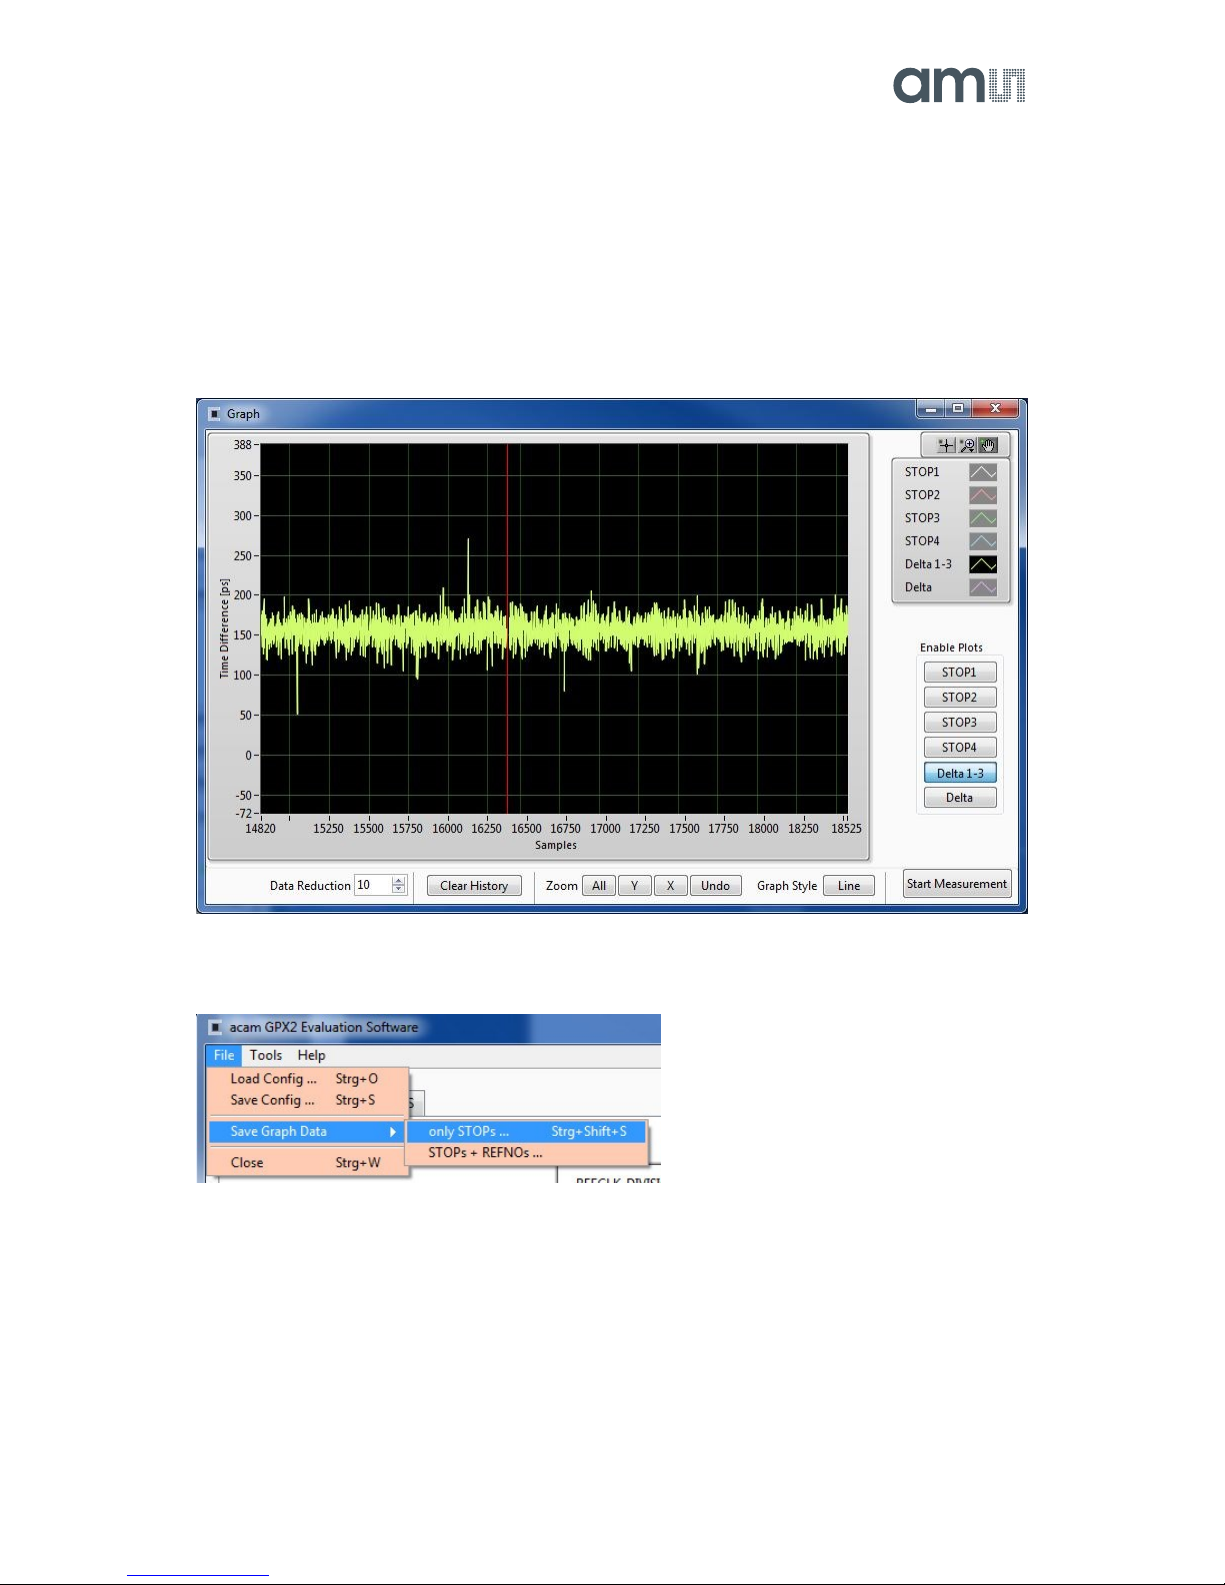Select the crosshair cursor tool
The height and width of the screenshot is (1585, 1225).
945,446
